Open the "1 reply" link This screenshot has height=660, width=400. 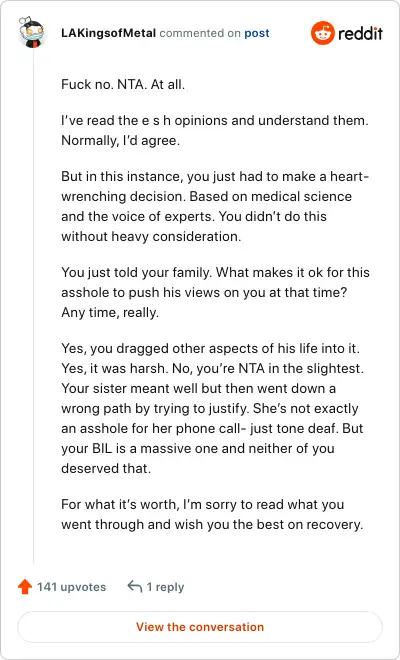click(x=165, y=587)
